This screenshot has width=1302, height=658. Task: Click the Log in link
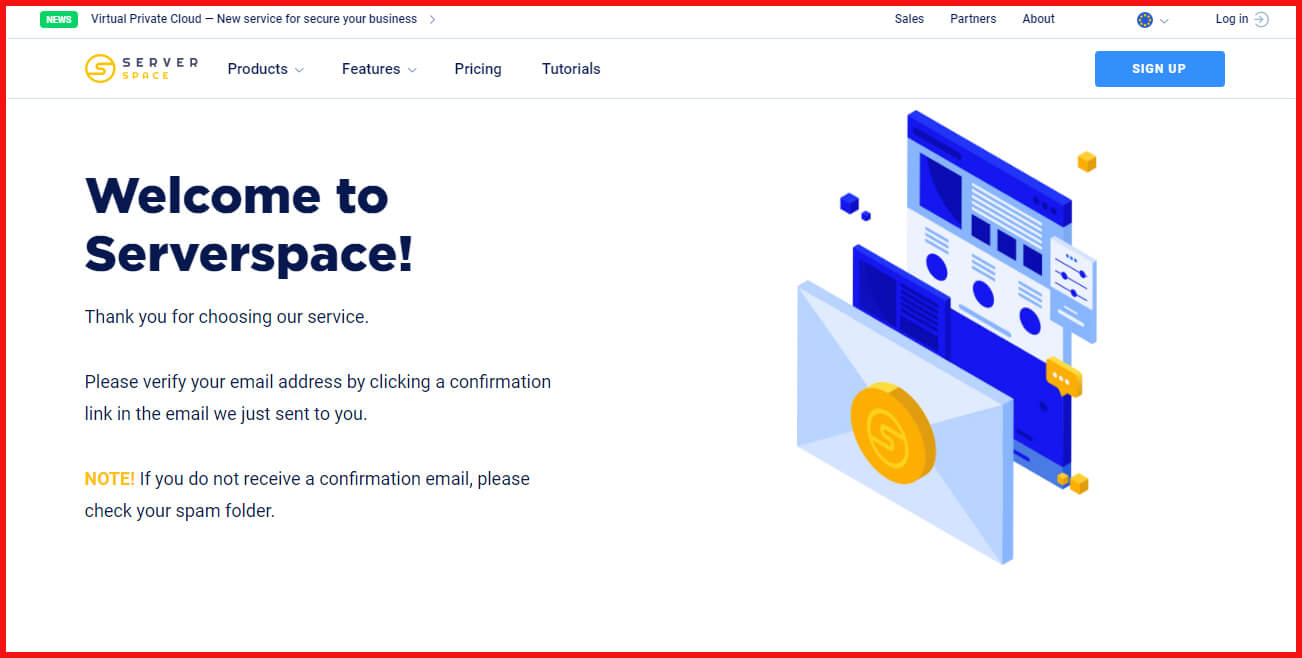pyautogui.click(x=1232, y=19)
